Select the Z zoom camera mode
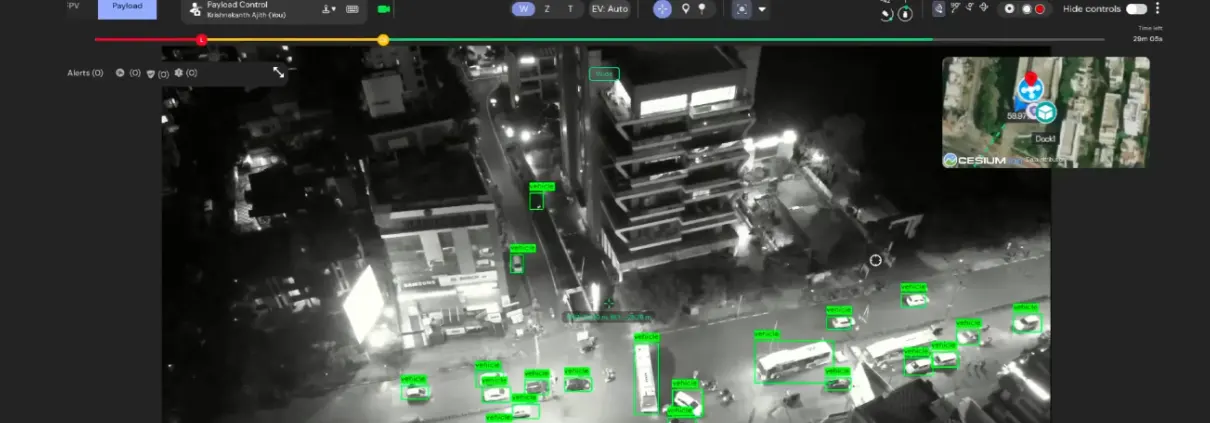The image size is (1210, 423). pos(547,9)
